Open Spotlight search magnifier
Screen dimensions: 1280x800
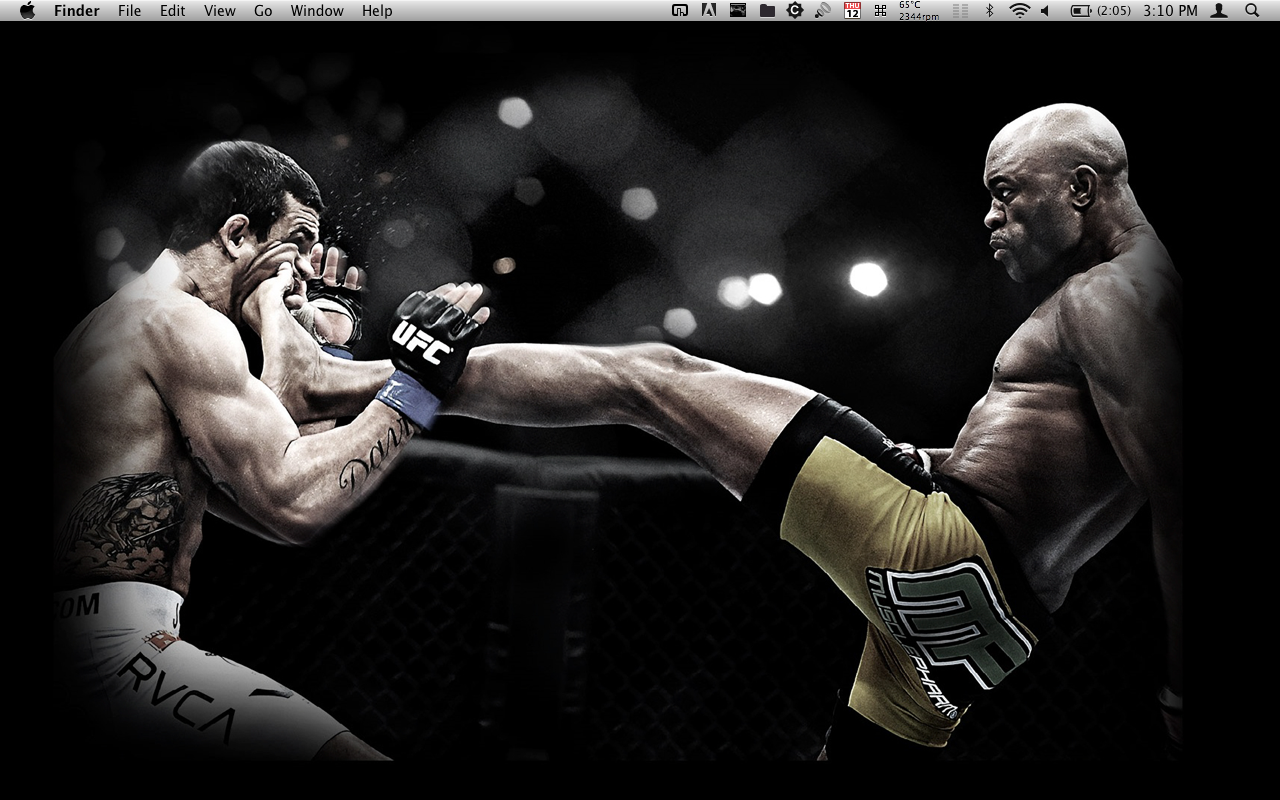[1252, 11]
